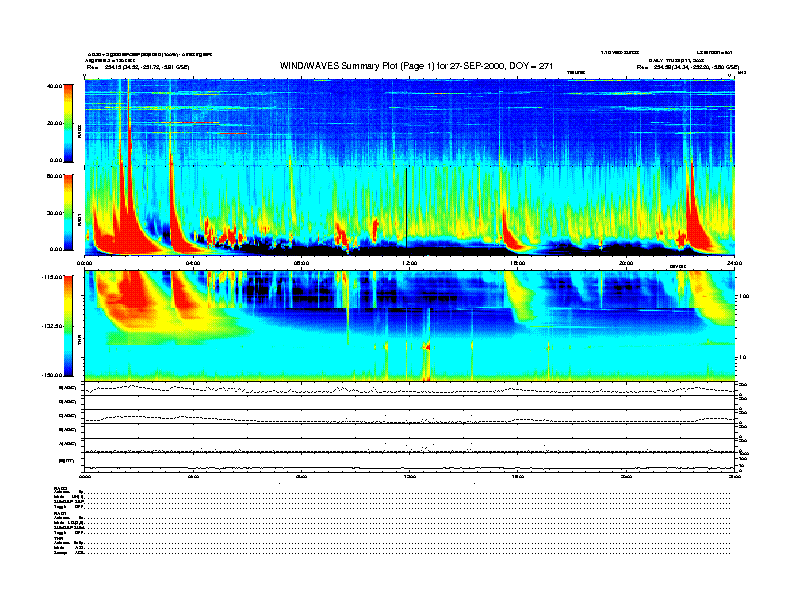Click the RAD2 intensity color bar
The height and width of the screenshot is (612, 792).
pyautogui.click(x=68, y=123)
